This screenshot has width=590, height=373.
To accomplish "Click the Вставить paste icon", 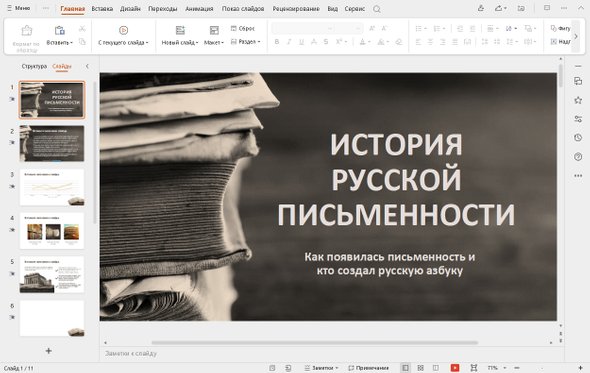I will tap(59, 30).
